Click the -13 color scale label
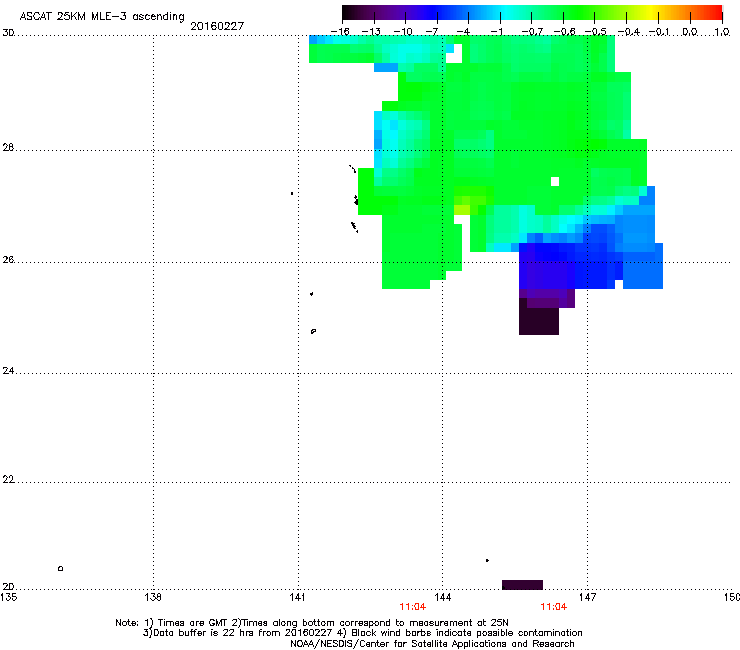740x650 pixels. [x=371, y=32]
